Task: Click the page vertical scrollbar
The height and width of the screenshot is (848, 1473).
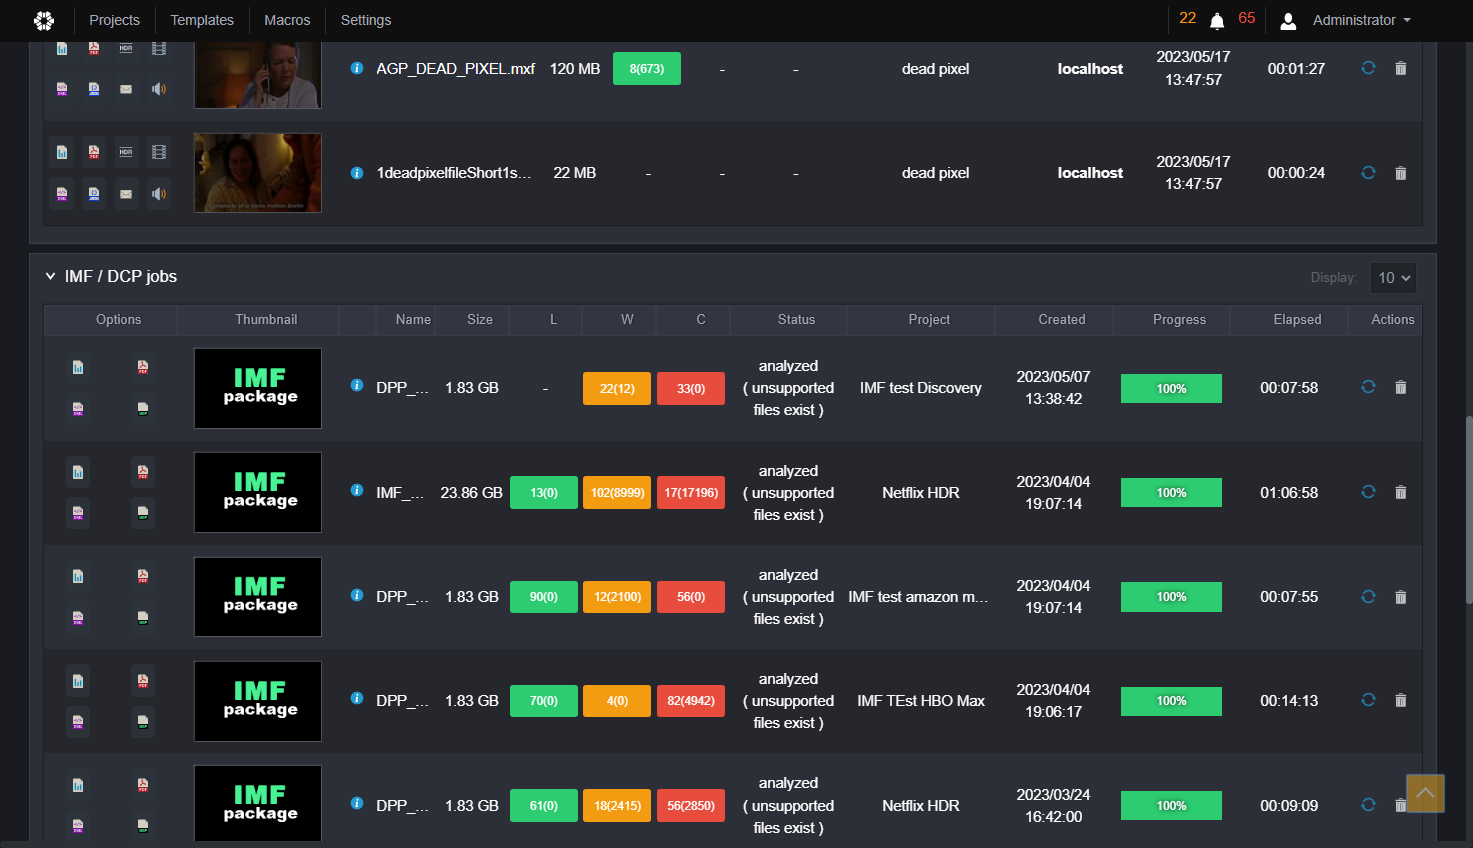Action: coord(1468,508)
